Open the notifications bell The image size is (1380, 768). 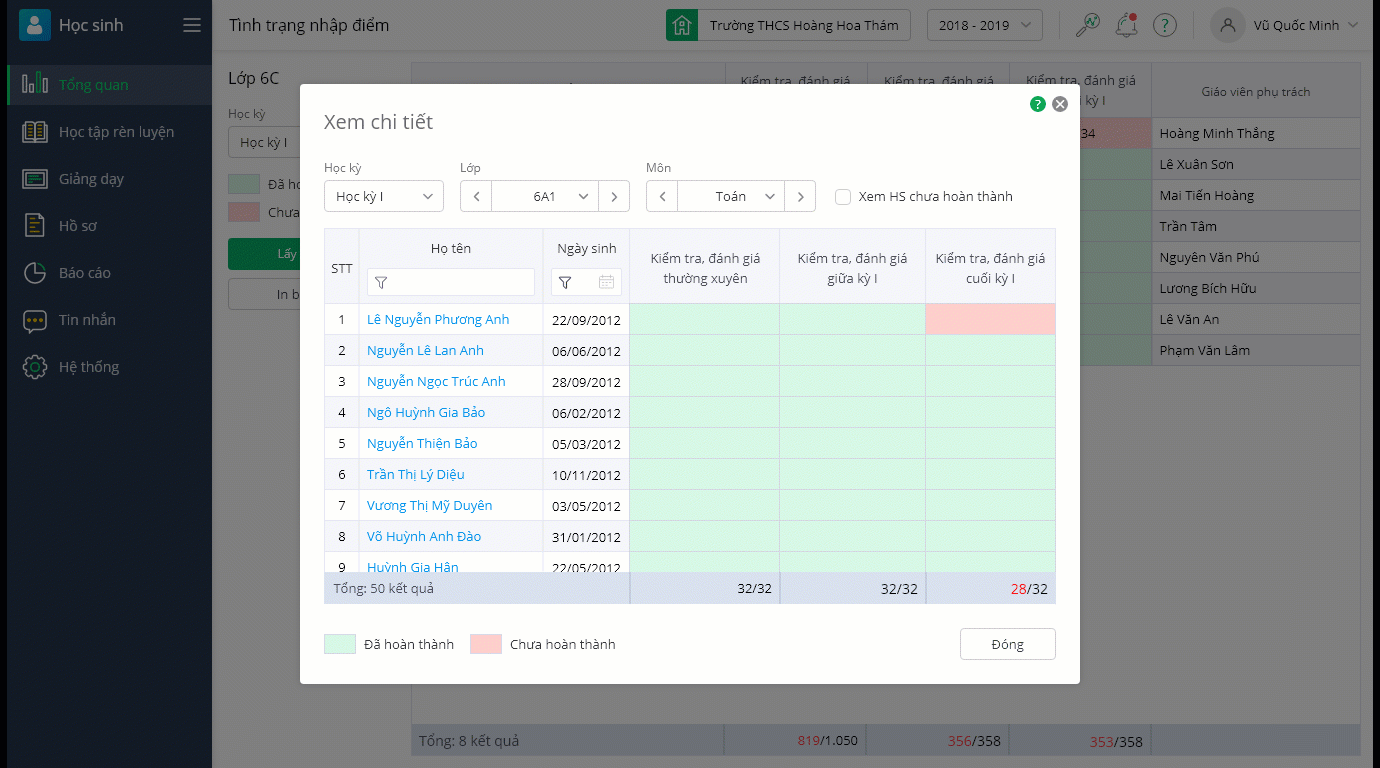[1126, 25]
